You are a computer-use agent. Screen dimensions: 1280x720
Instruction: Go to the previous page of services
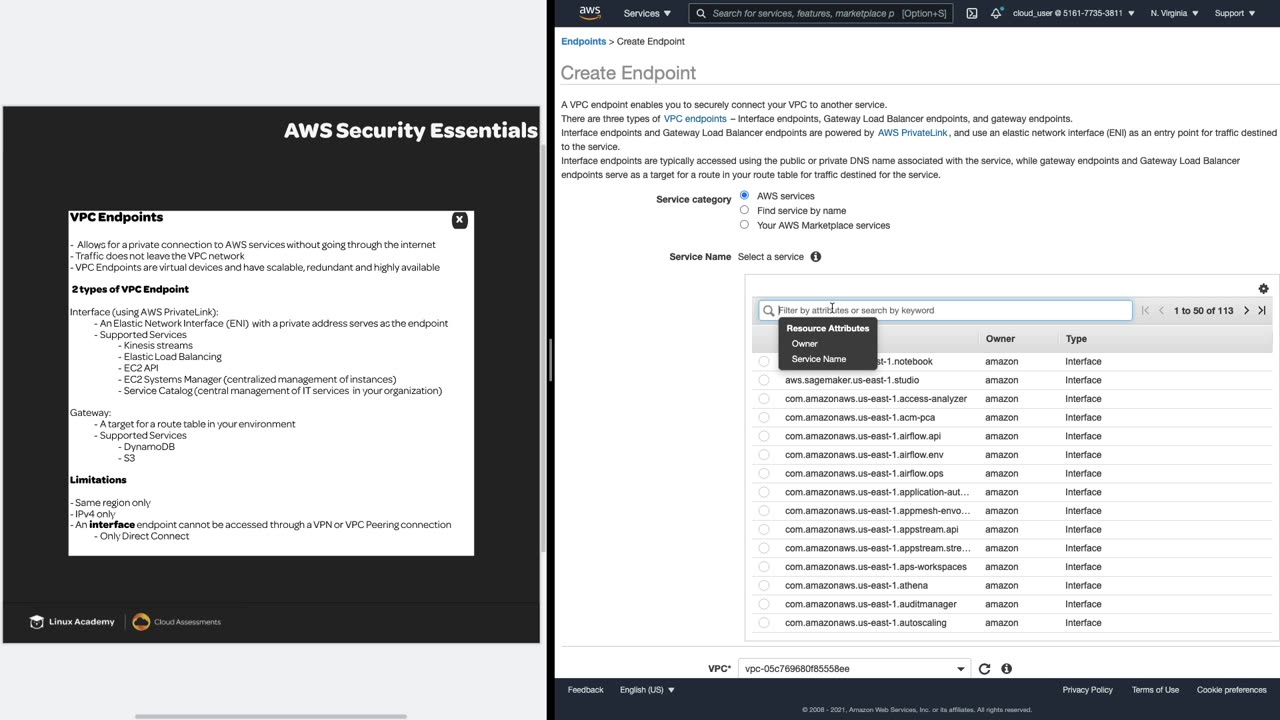point(1161,311)
